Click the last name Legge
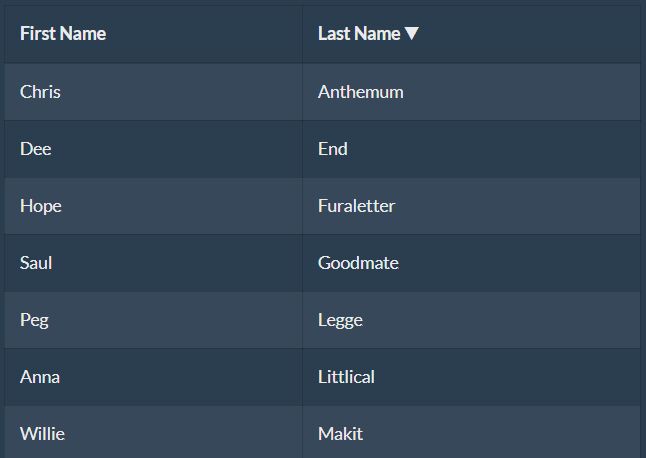646x458 pixels. [340, 320]
